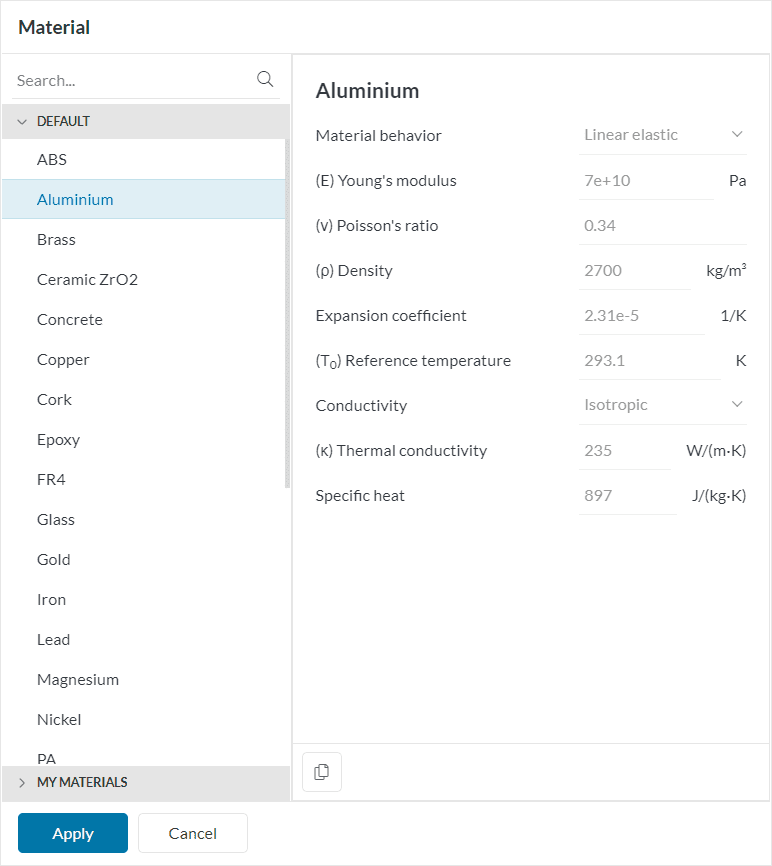Click the Cancel button
The height and width of the screenshot is (866, 772).
click(x=193, y=833)
